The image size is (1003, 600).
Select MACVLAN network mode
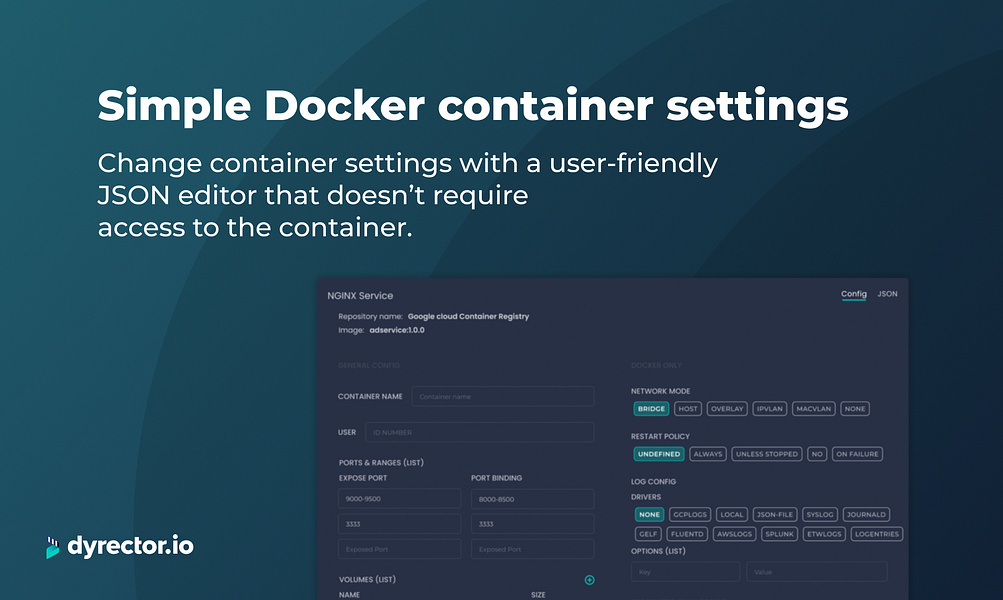click(814, 409)
